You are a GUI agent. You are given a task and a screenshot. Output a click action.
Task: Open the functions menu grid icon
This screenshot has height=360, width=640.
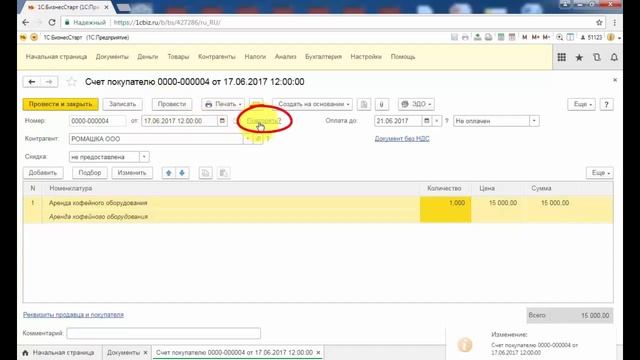click(x=562, y=58)
